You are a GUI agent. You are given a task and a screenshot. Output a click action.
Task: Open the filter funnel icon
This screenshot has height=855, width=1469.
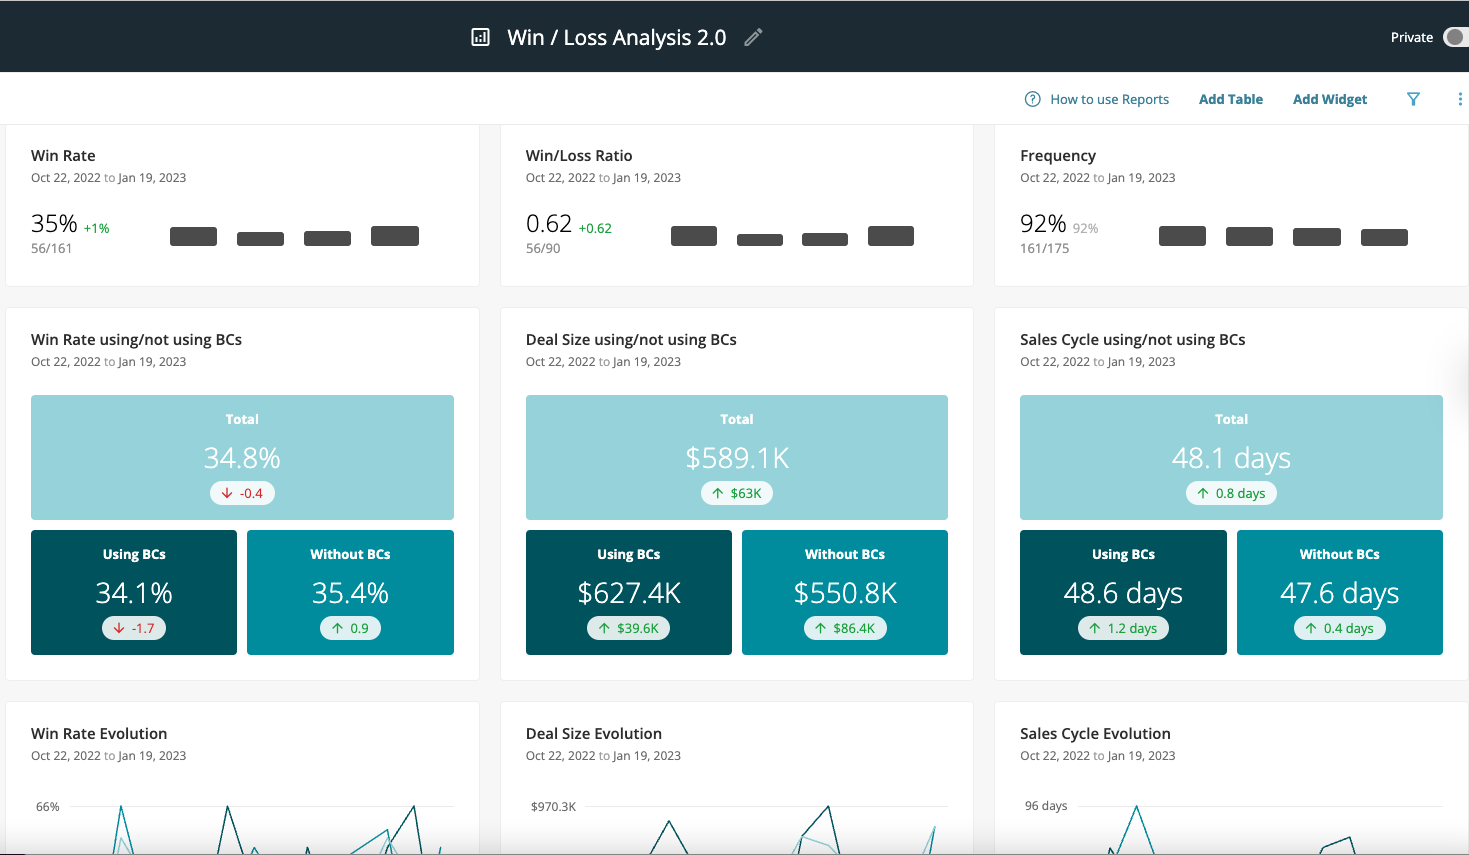[x=1413, y=99]
